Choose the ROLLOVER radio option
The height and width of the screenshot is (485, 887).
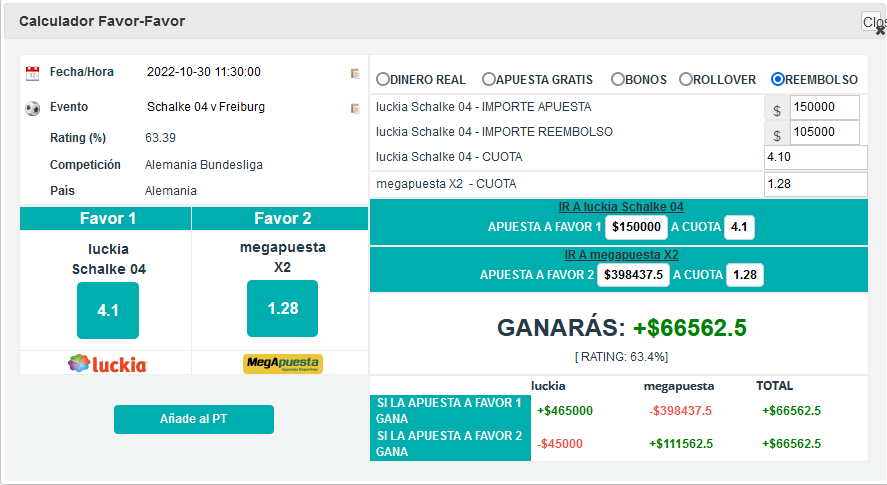pos(686,79)
